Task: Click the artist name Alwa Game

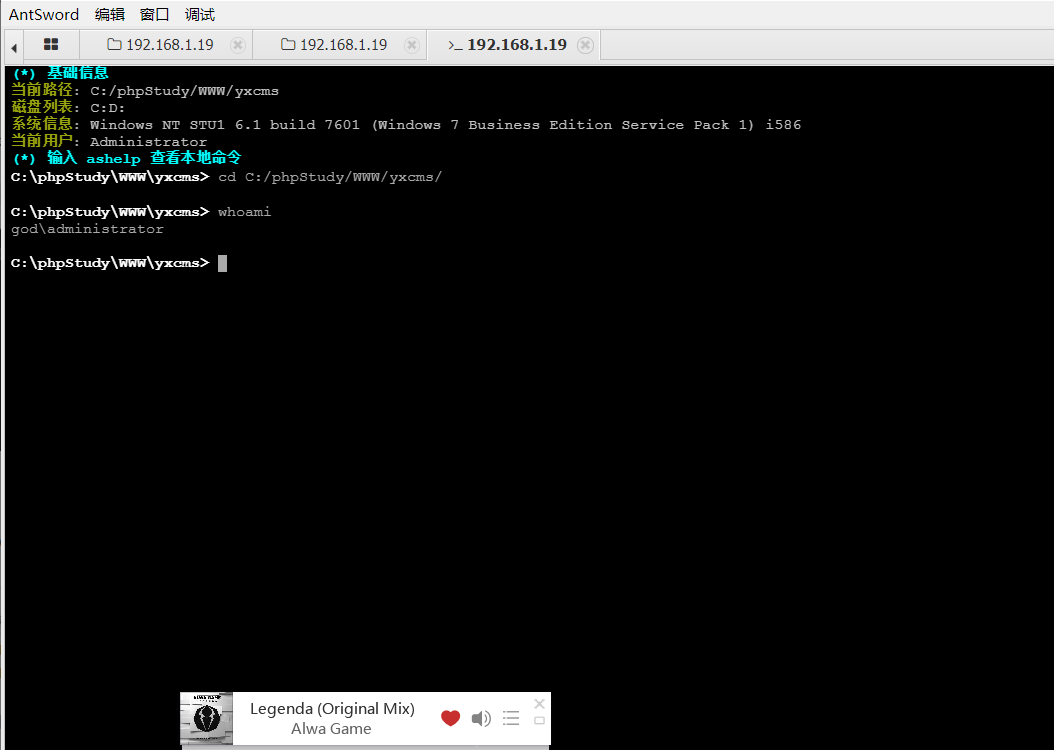Action: (x=331, y=729)
